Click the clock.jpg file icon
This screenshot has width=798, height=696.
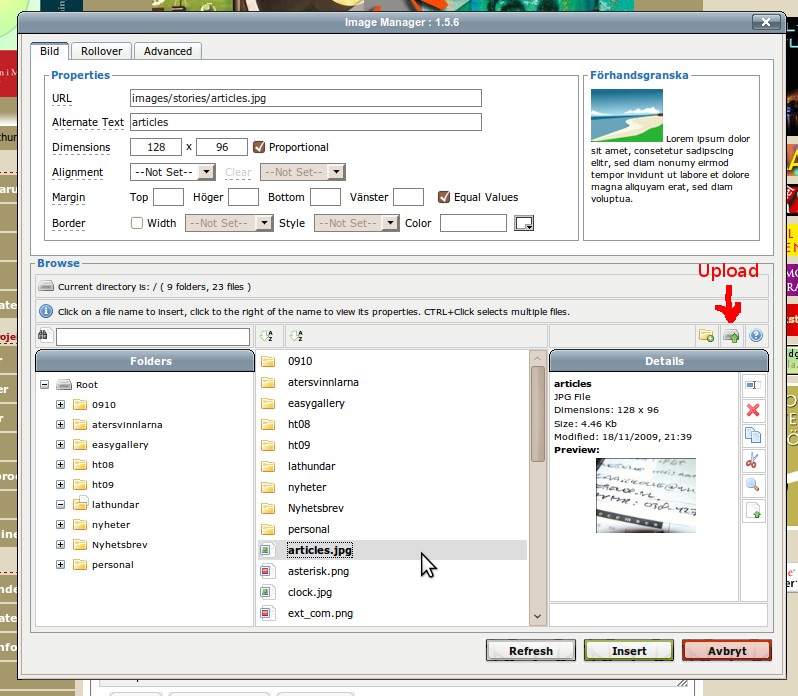point(266,592)
